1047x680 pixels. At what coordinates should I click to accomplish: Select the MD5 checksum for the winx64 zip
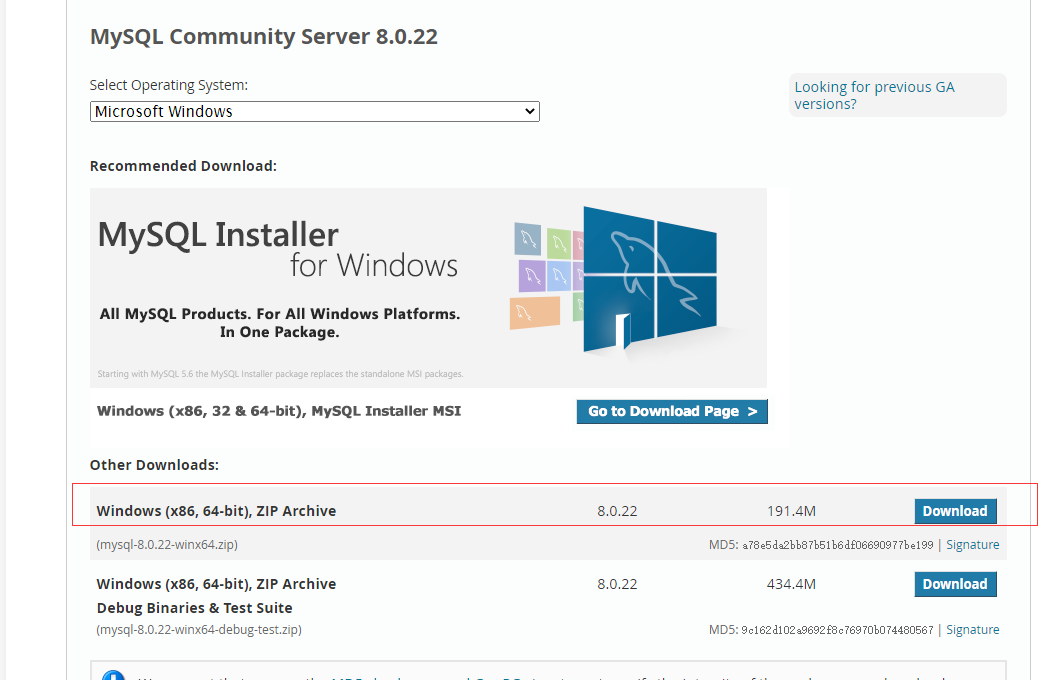click(x=837, y=545)
